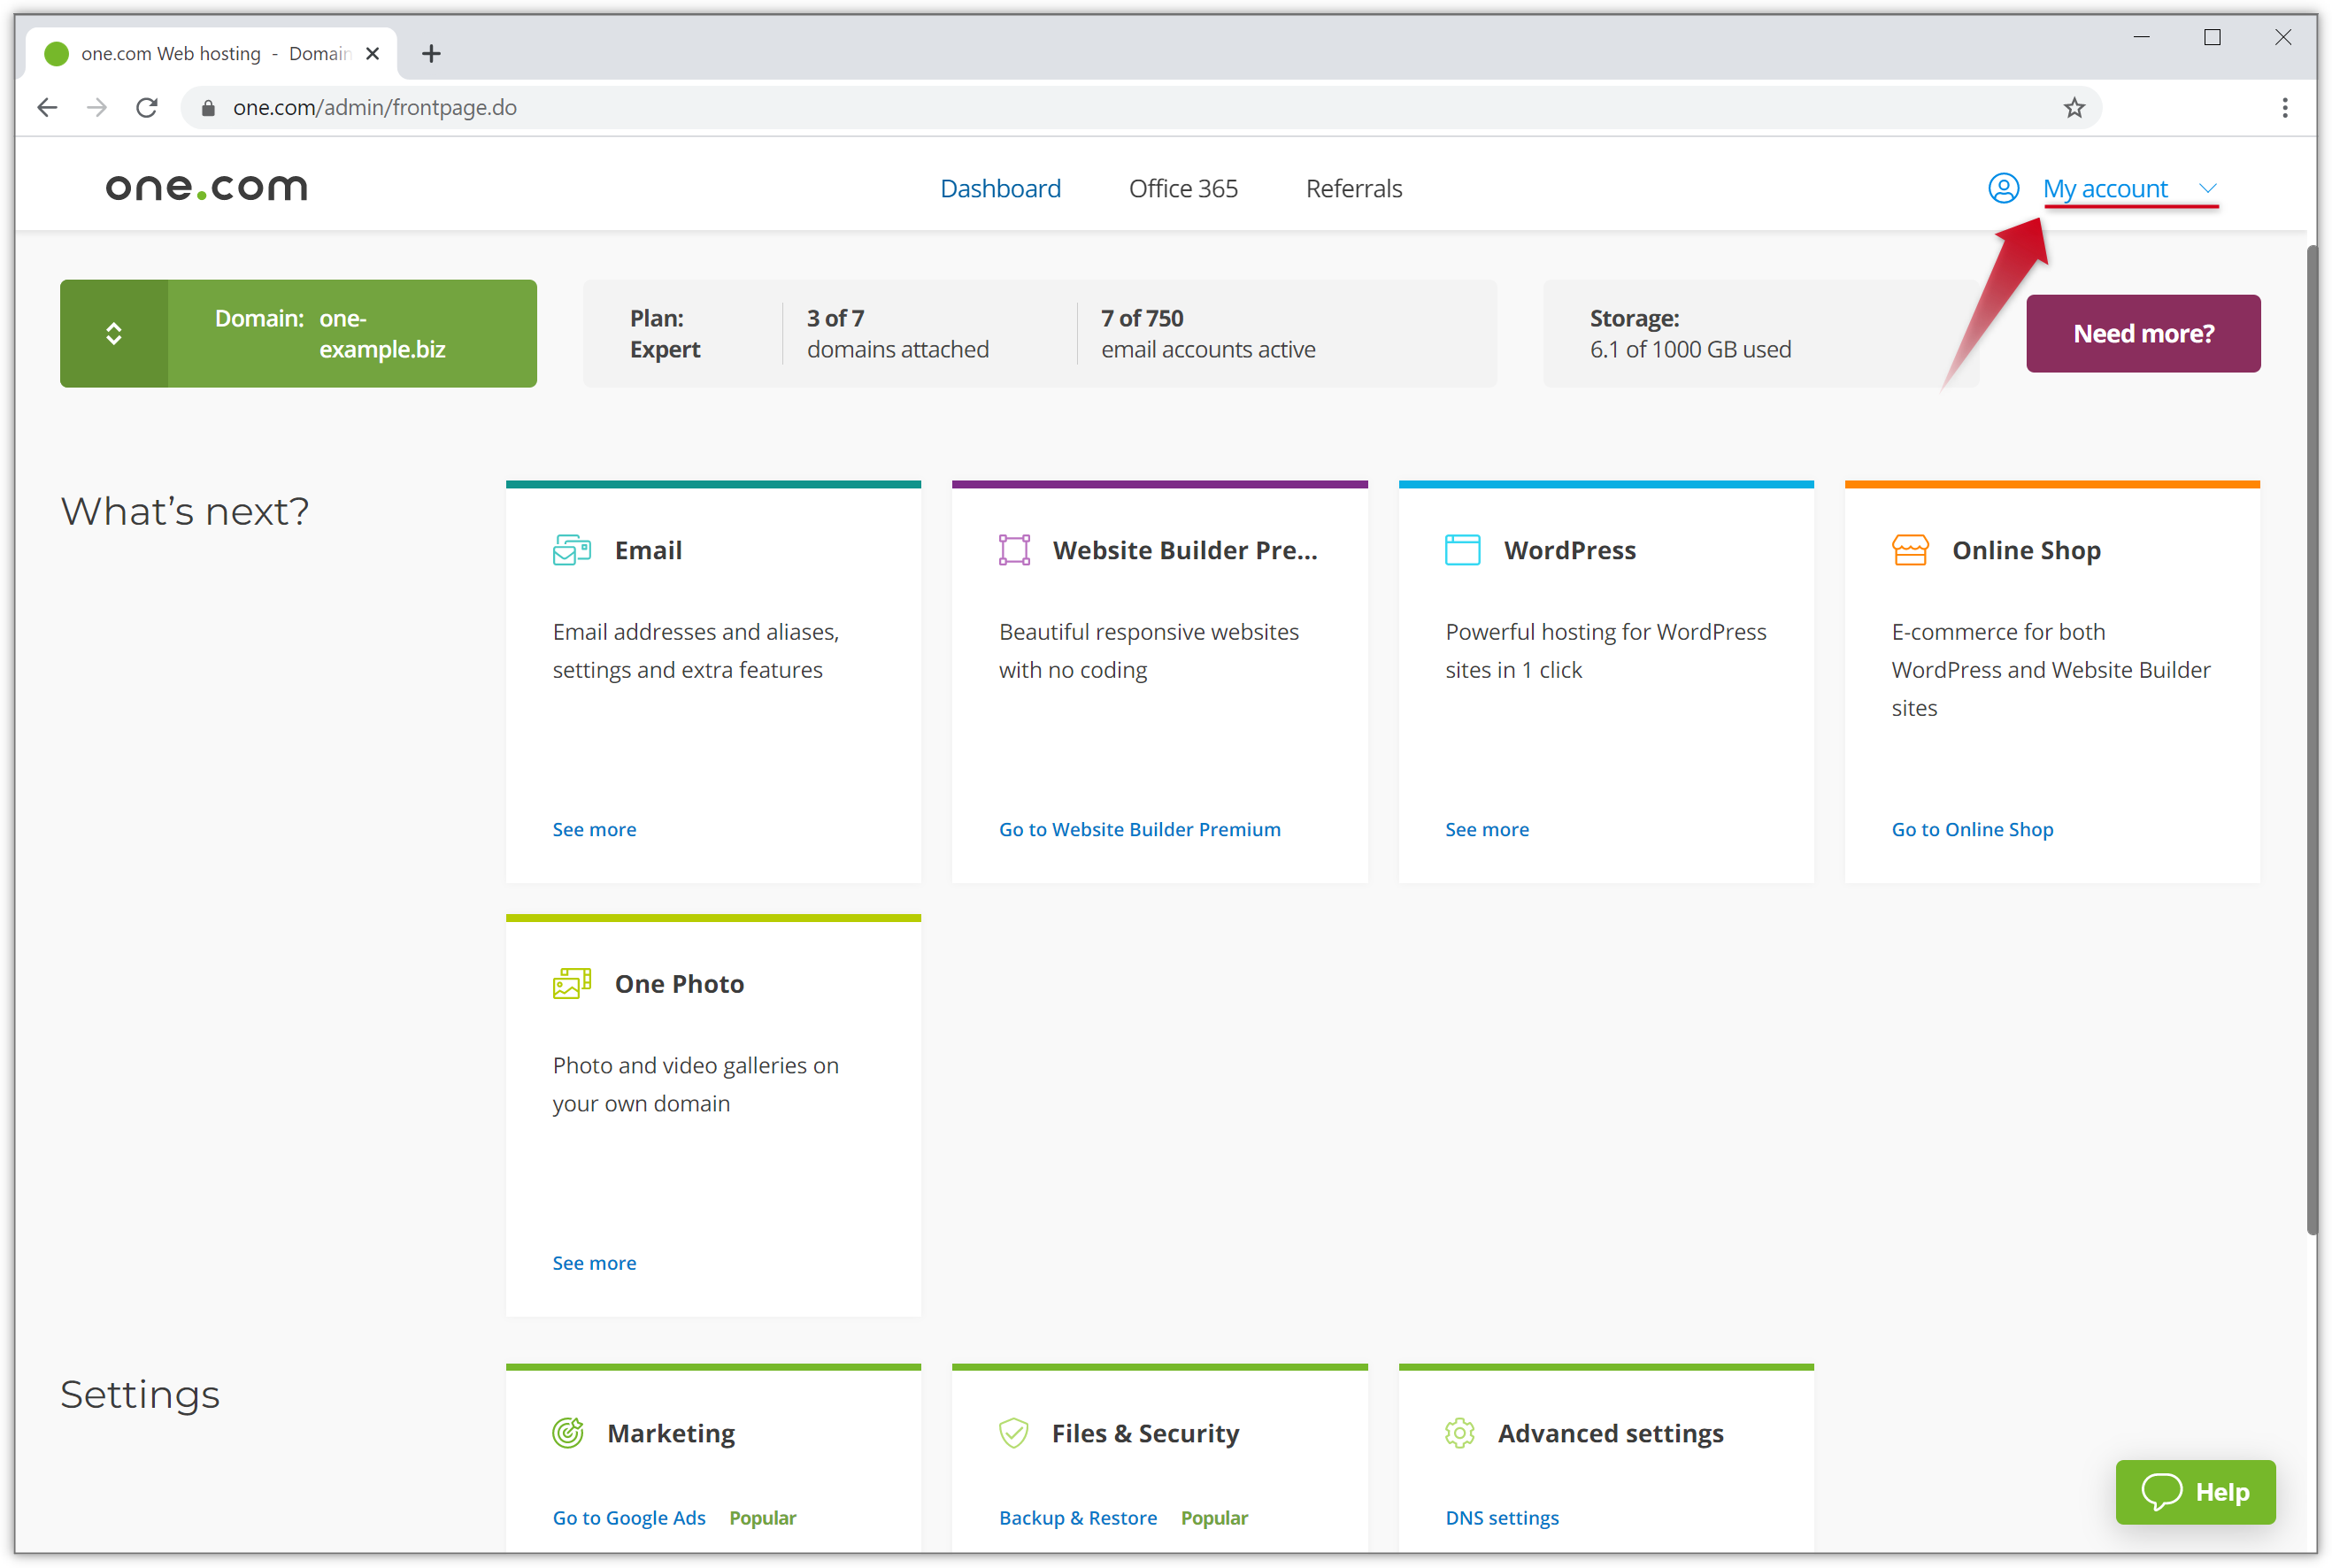Bookmark page with the star icon
The width and height of the screenshot is (2332, 1568).
pos(2074,108)
